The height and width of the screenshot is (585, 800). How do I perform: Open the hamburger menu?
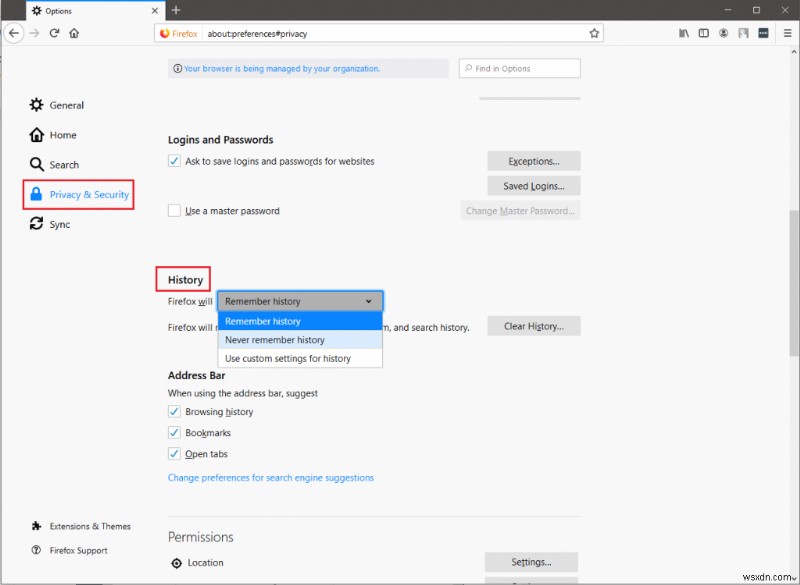coord(787,33)
